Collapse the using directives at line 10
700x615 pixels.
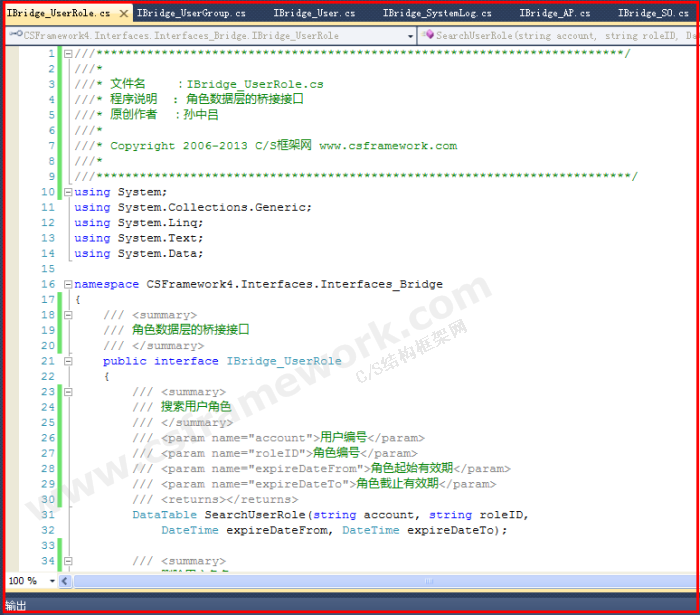[x=67, y=192]
